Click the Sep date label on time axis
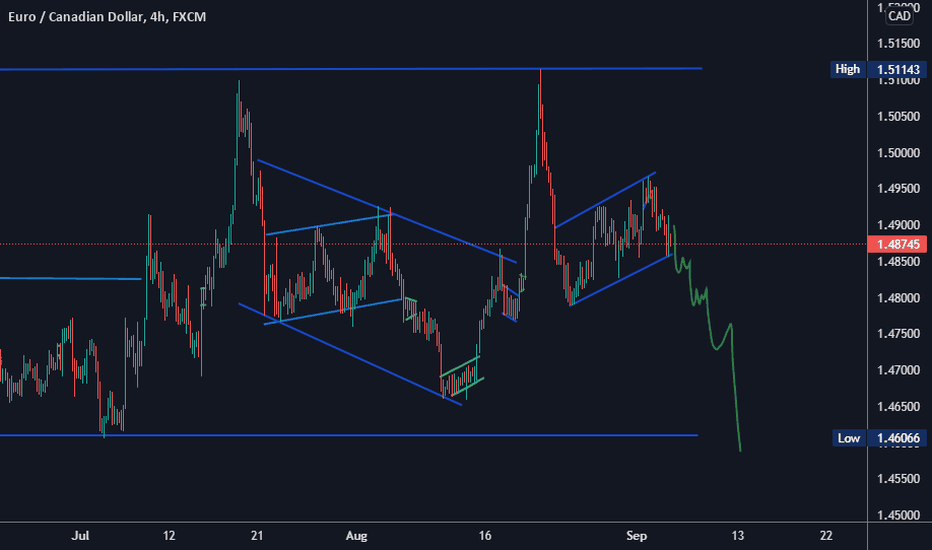Image resolution: width=932 pixels, height=550 pixels. (x=636, y=536)
